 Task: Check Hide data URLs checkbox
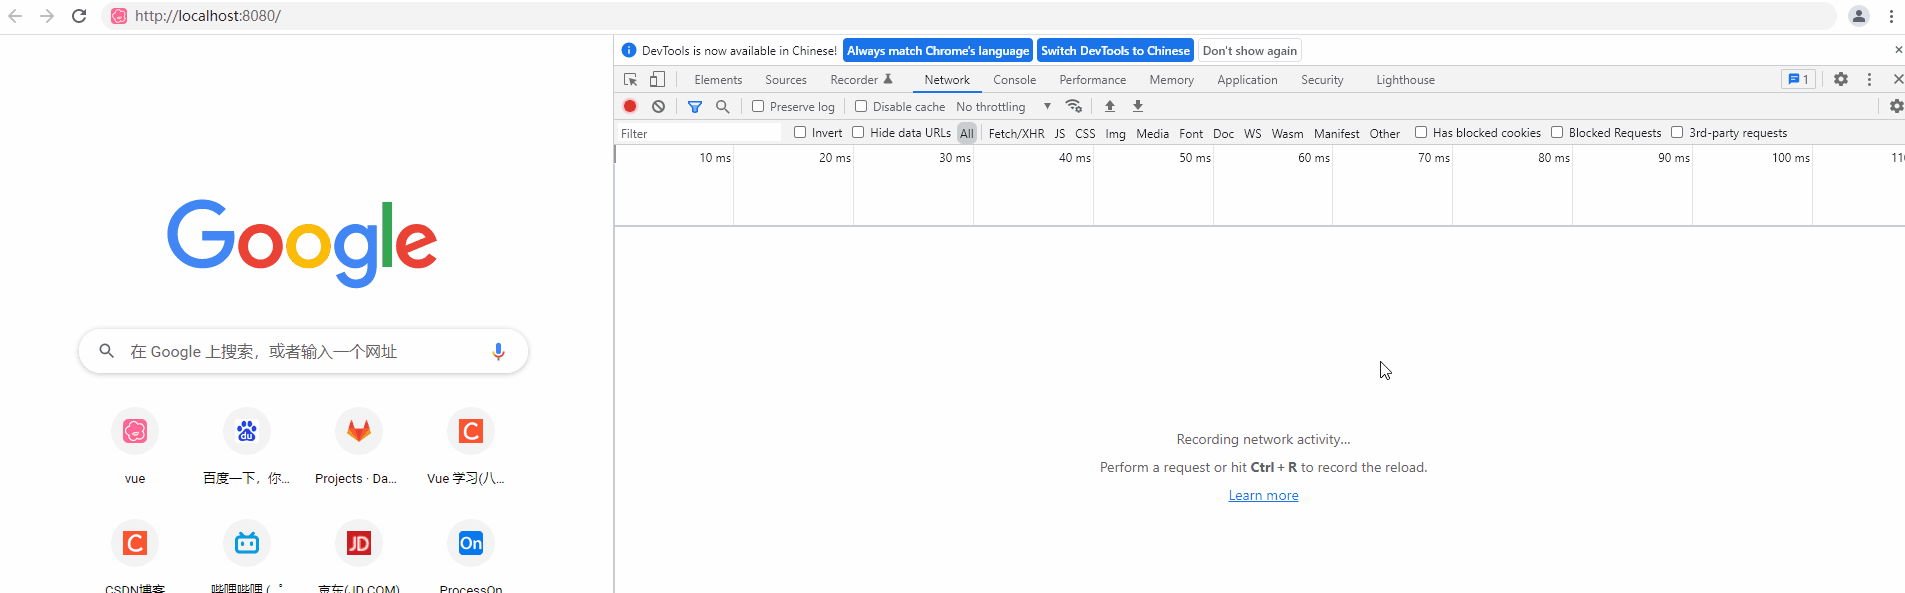pyautogui.click(x=858, y=132)
